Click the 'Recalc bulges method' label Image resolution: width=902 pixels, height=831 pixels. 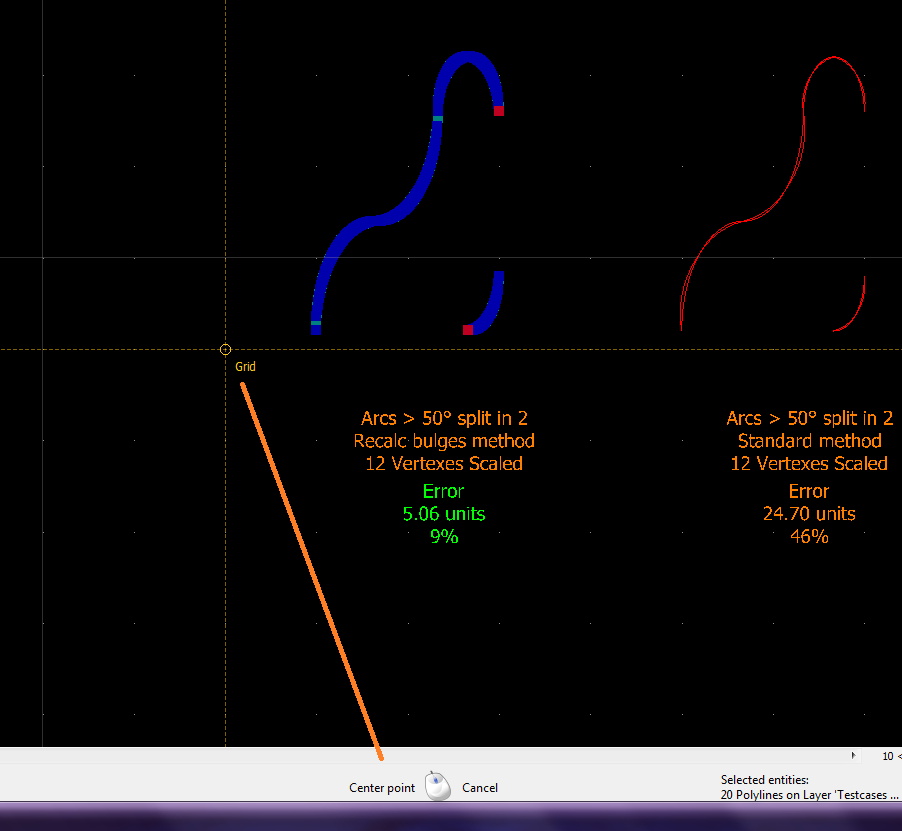pos(444,441)
